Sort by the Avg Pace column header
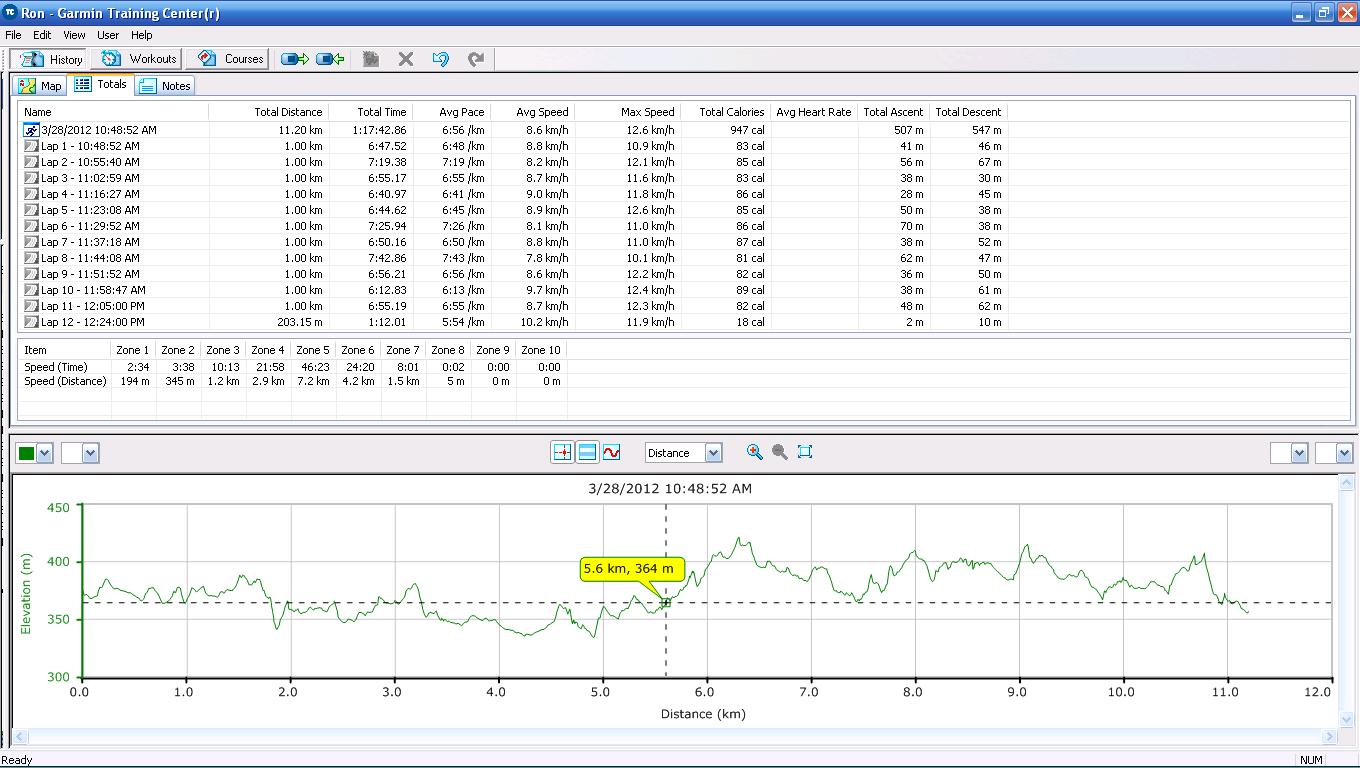This screenshot has width=1360, height=768. point(451,112)
